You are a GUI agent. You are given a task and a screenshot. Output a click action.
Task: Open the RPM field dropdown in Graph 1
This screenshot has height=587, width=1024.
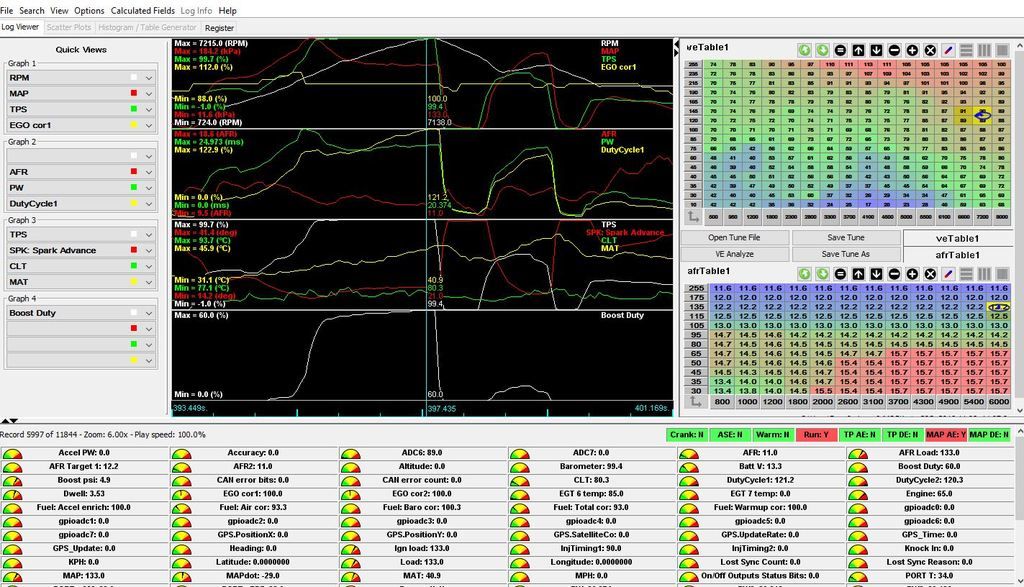[149, 78]
